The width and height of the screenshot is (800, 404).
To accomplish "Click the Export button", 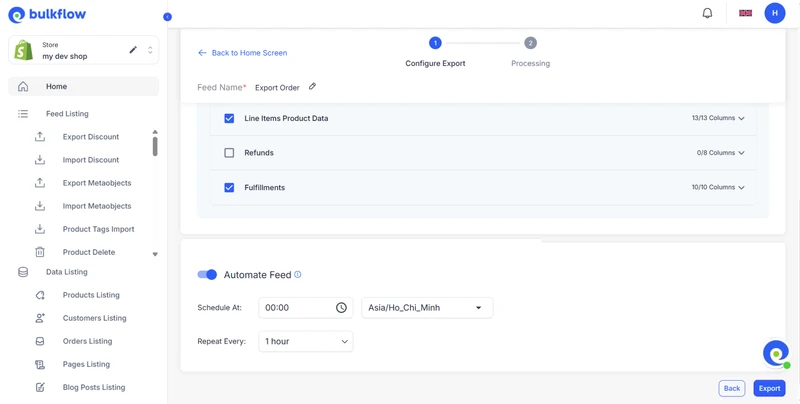I will point(769,388).
